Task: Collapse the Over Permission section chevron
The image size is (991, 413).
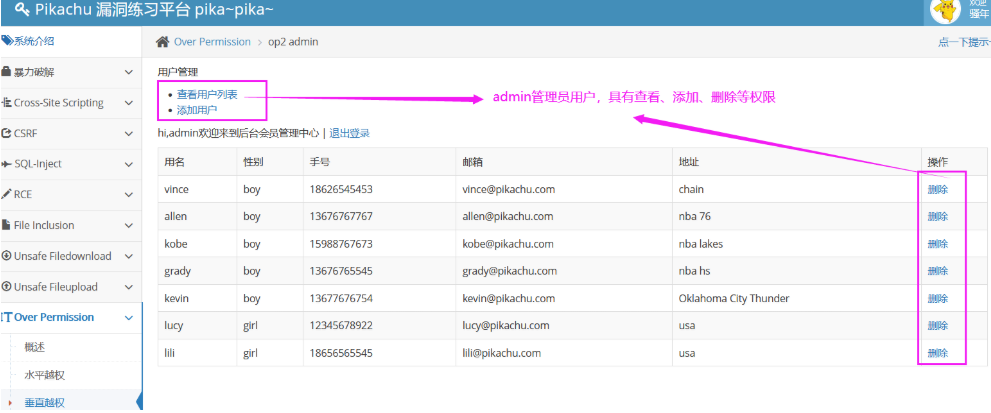Action: tap(128, 318)
